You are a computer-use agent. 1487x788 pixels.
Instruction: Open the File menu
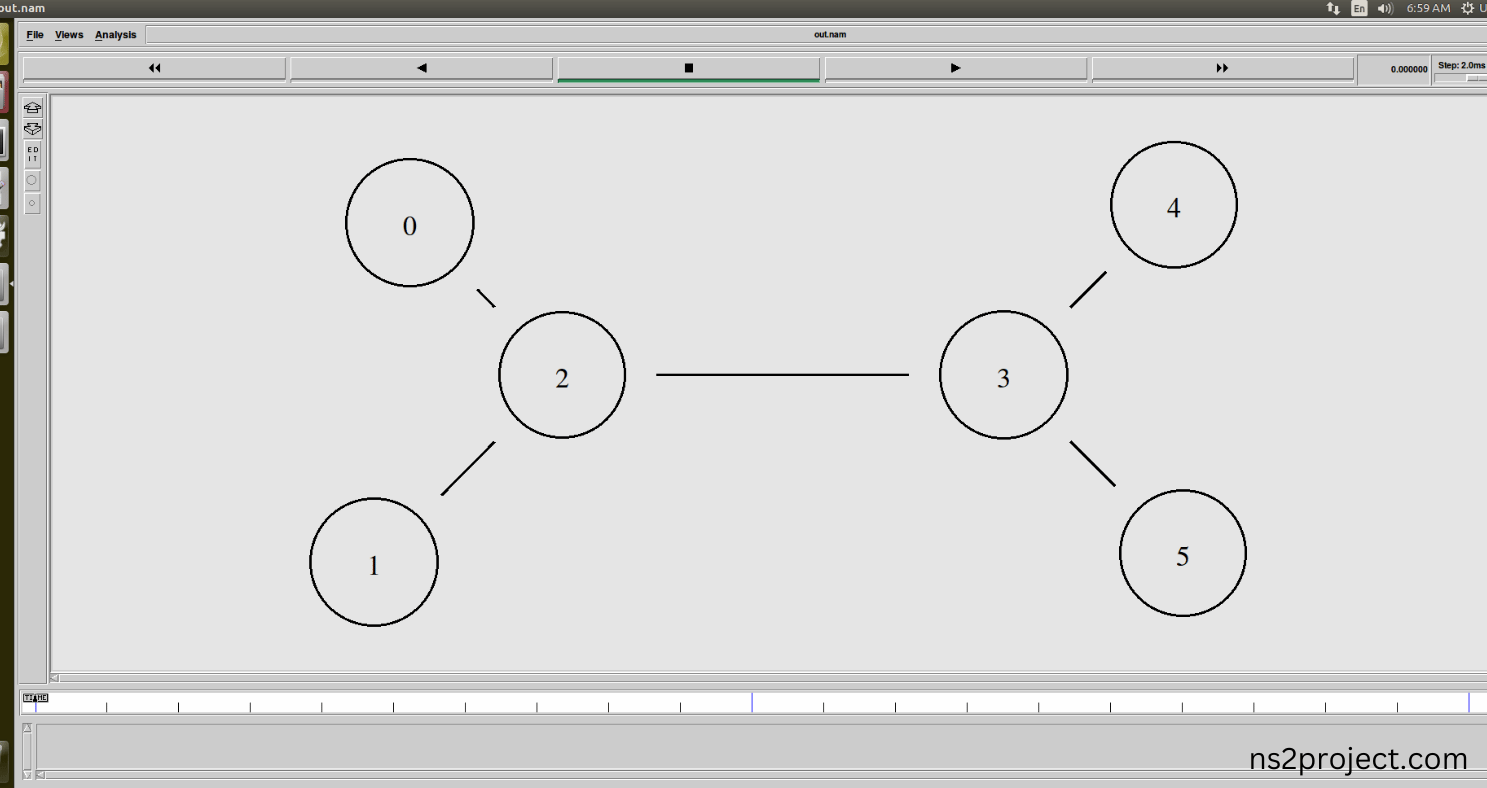click(x=35, y=35)
